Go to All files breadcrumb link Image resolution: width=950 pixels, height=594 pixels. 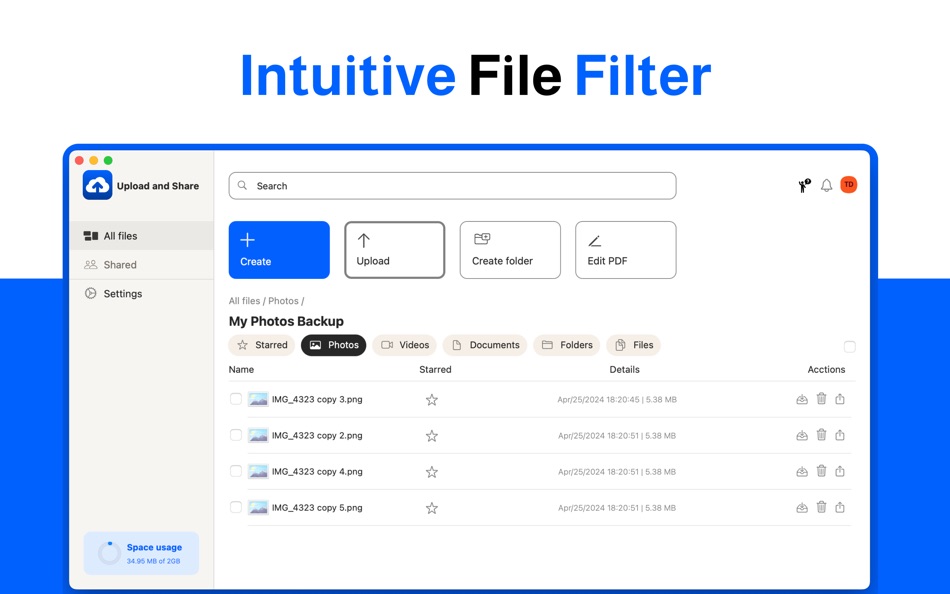click(244, 301)
